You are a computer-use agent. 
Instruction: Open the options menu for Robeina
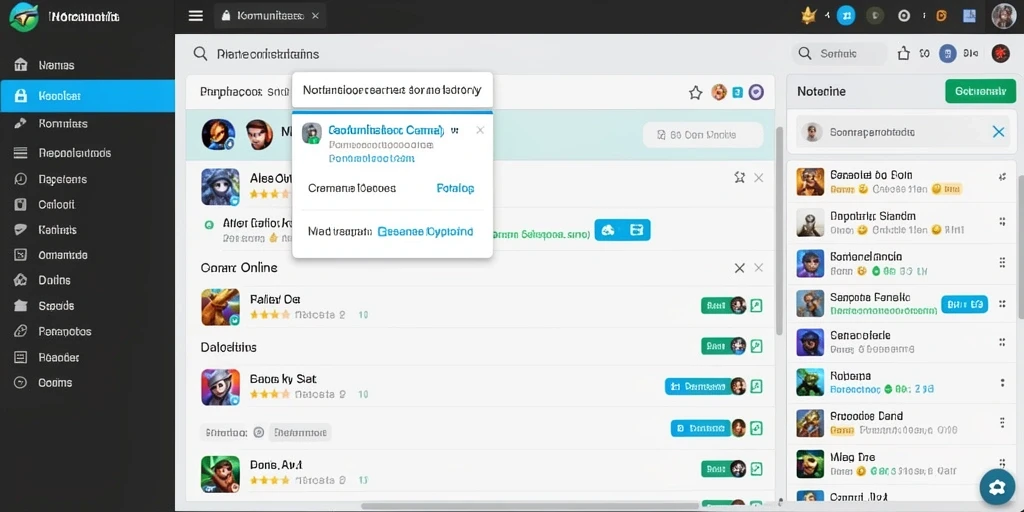(x=1002, y=383)
